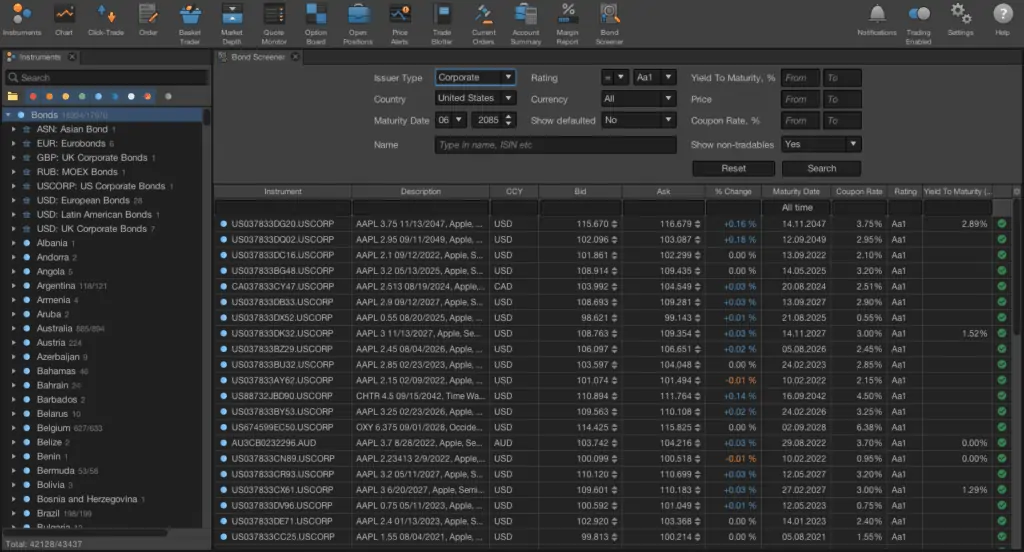Toggle the white color filter dot
This screenshot has height=552, width=1024.
tap(131, 97)
